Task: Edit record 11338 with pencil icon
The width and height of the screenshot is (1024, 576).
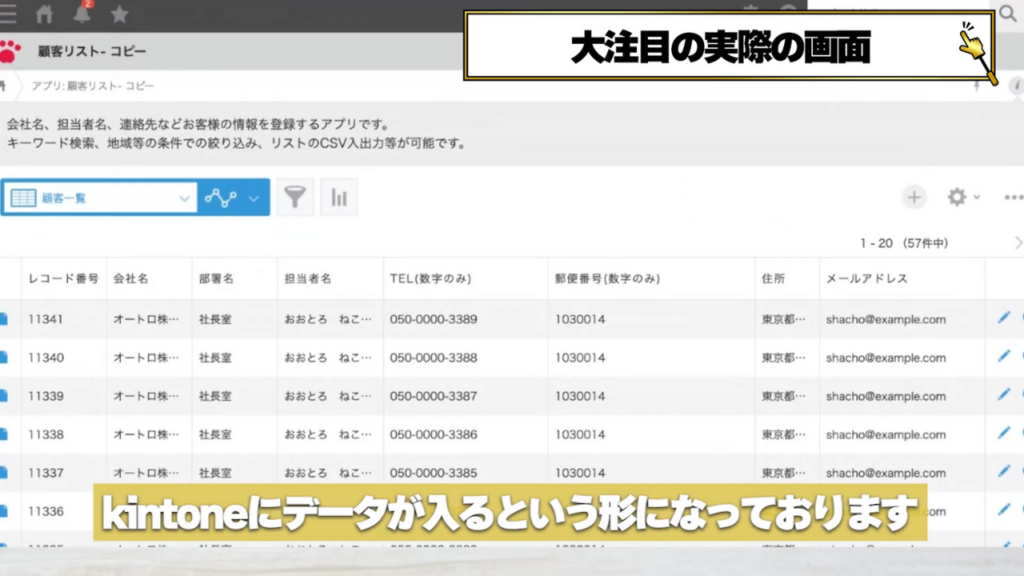Action: click(x=1004, y=433)
